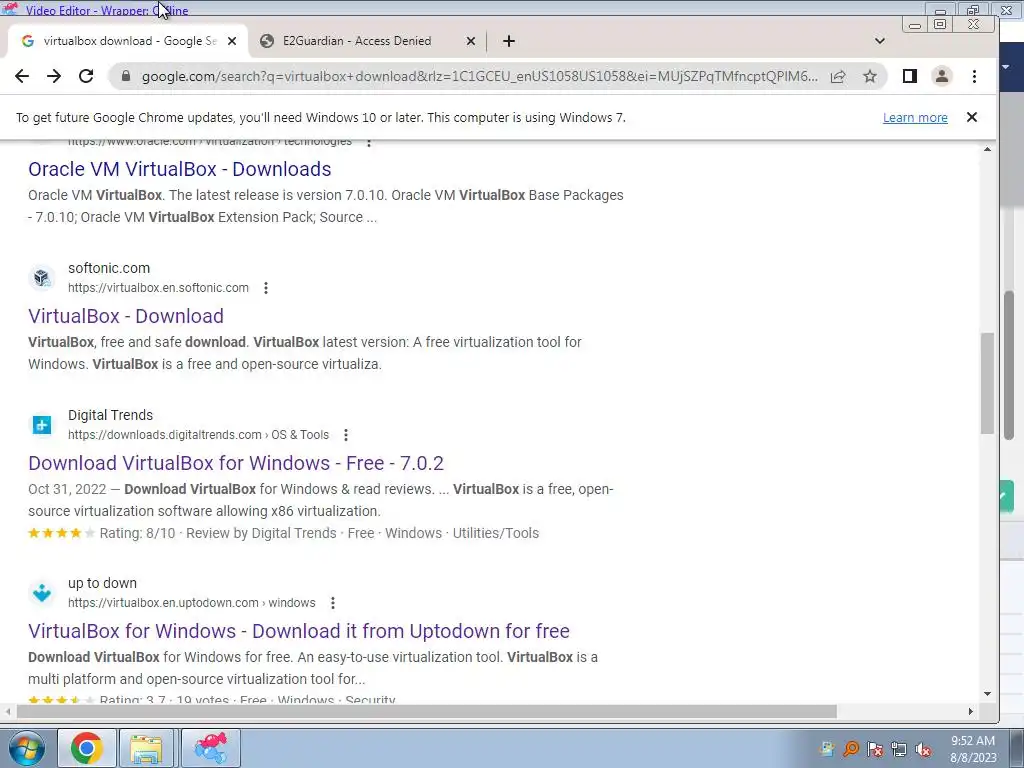Click the Action Center flag tray icon

874,749
